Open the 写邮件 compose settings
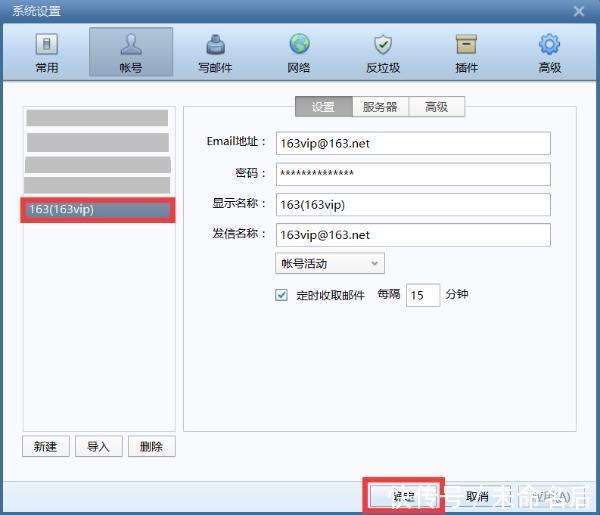600x515 pixels. point(215,52)
